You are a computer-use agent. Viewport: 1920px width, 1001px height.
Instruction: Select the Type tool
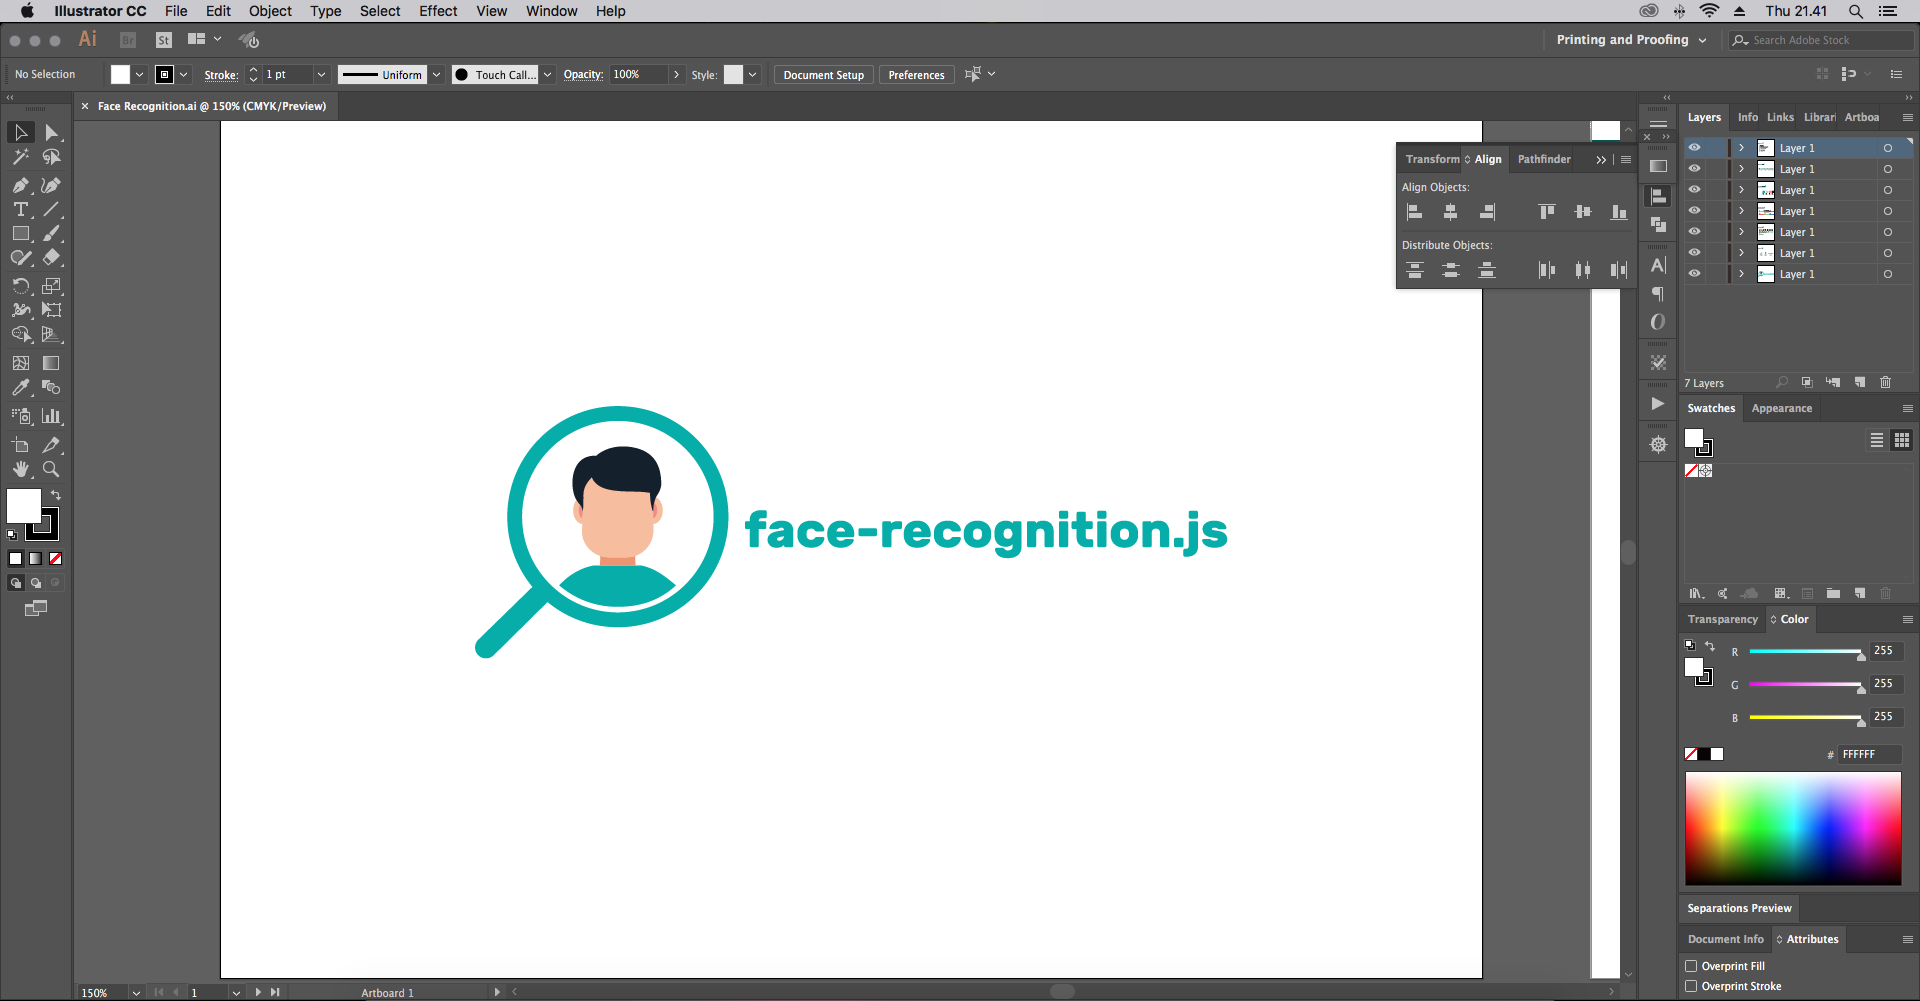point(20,209)
